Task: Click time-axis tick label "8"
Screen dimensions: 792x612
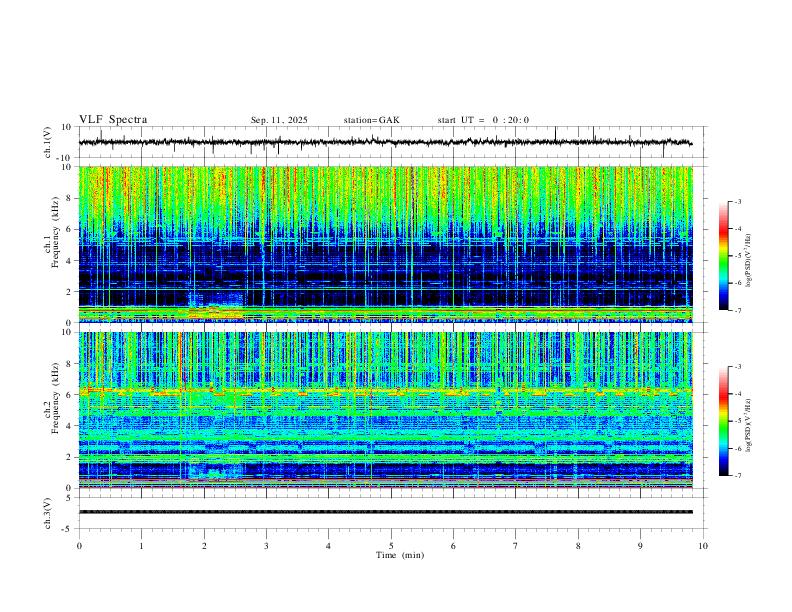Action: pyautogui.click(x=578, y=546)
